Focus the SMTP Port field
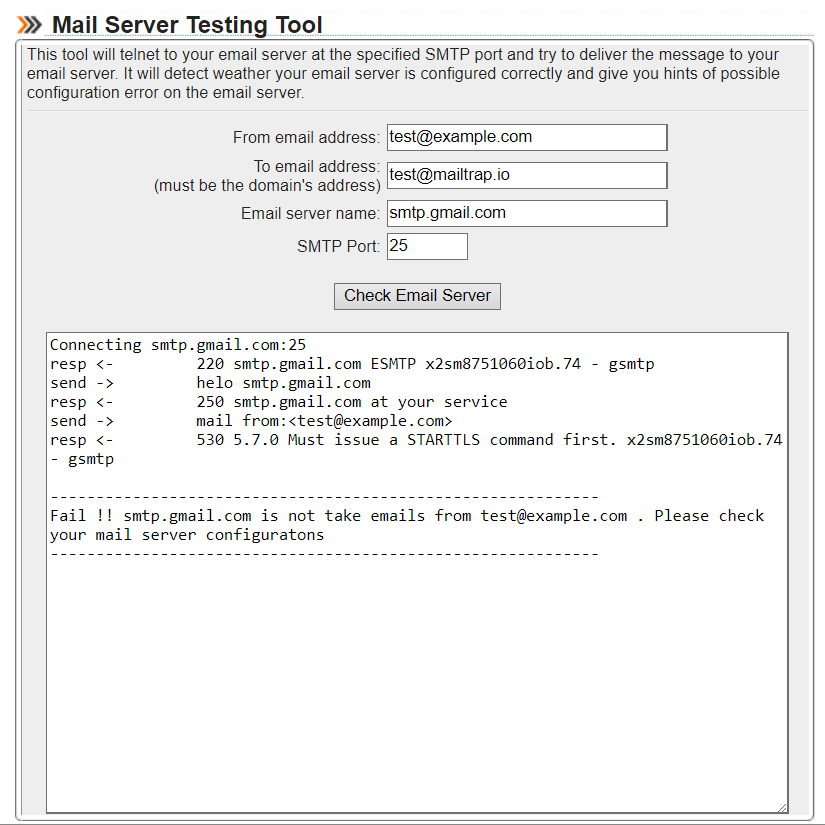The width and height of the screenshot is (825, 825). tap(427, 246)
